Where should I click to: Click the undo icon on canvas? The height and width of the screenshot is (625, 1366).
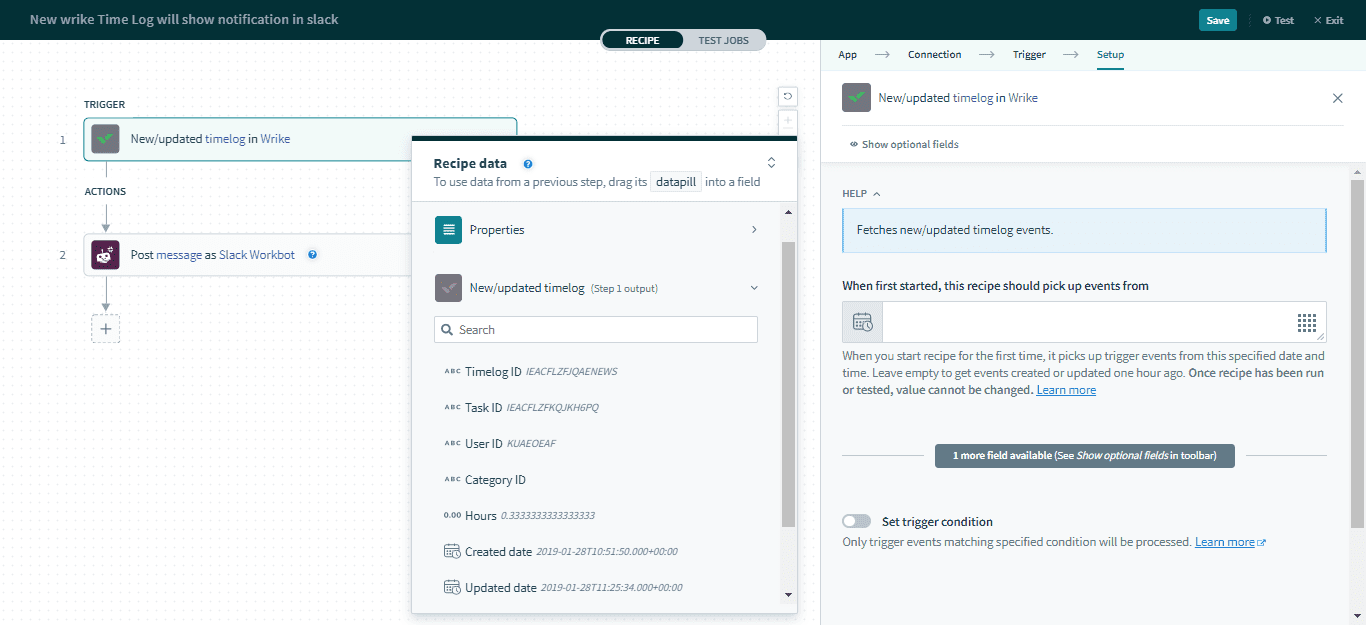788,96
